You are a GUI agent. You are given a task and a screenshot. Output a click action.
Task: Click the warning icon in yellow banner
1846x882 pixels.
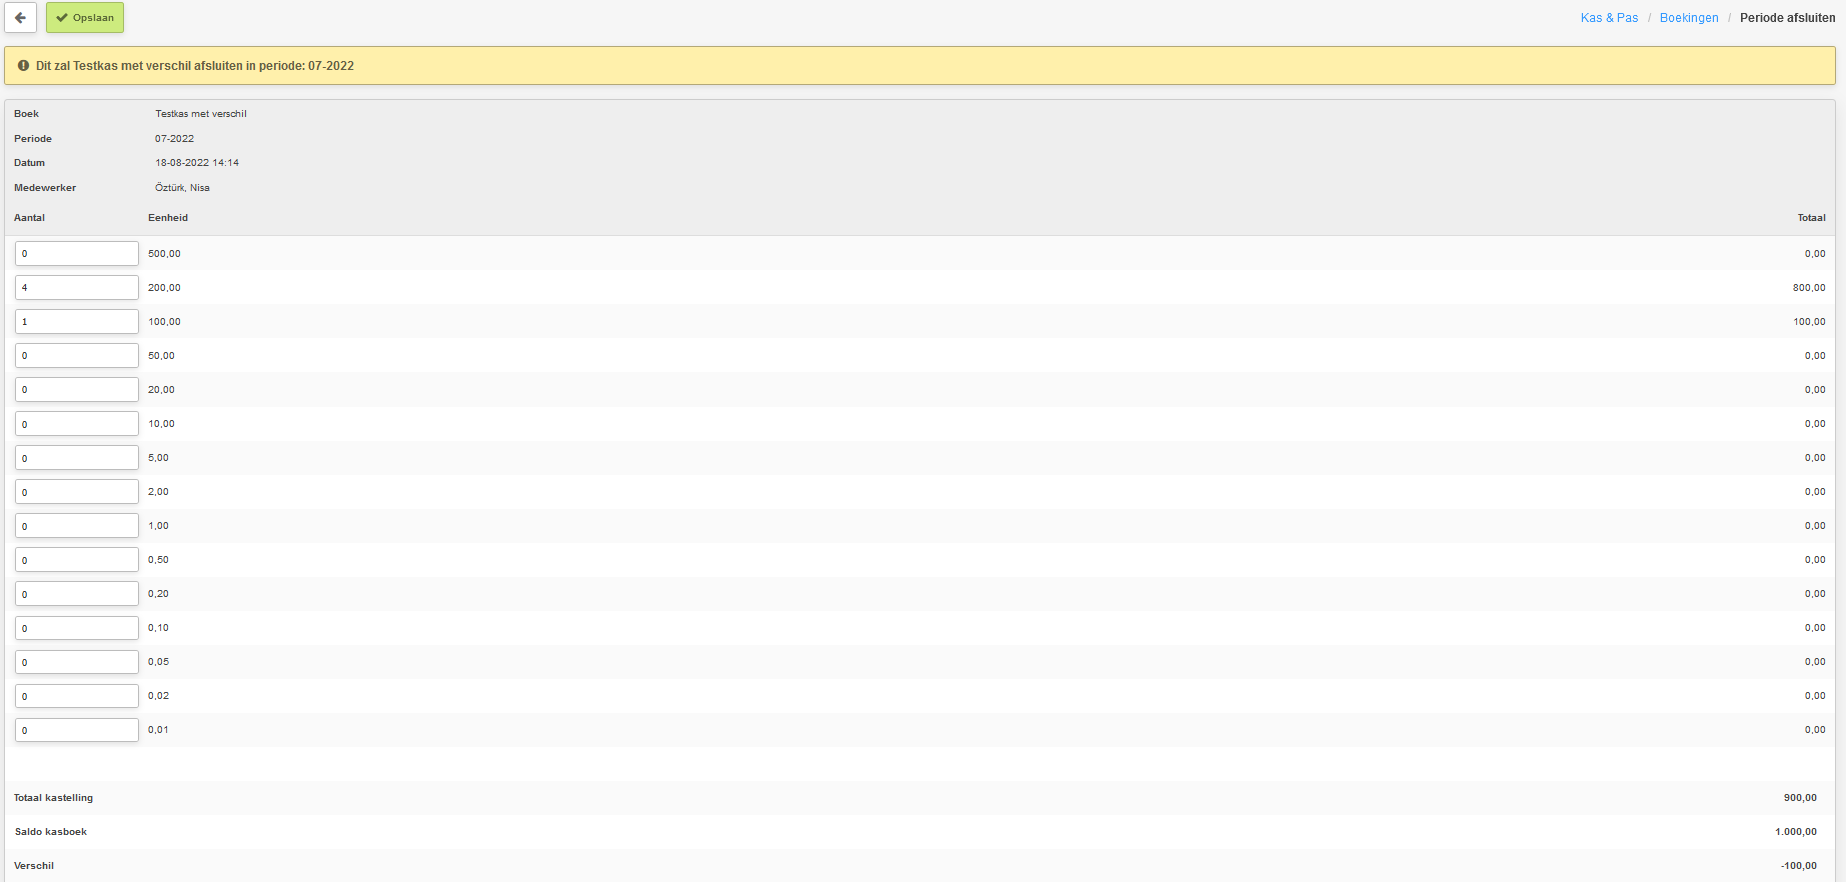click(24, 66)
